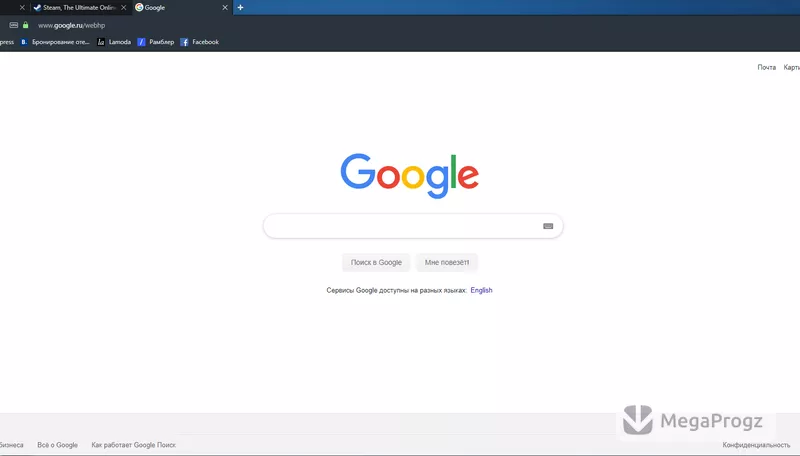
Task: Open the Lamoda bookmark
Action: 114,42
